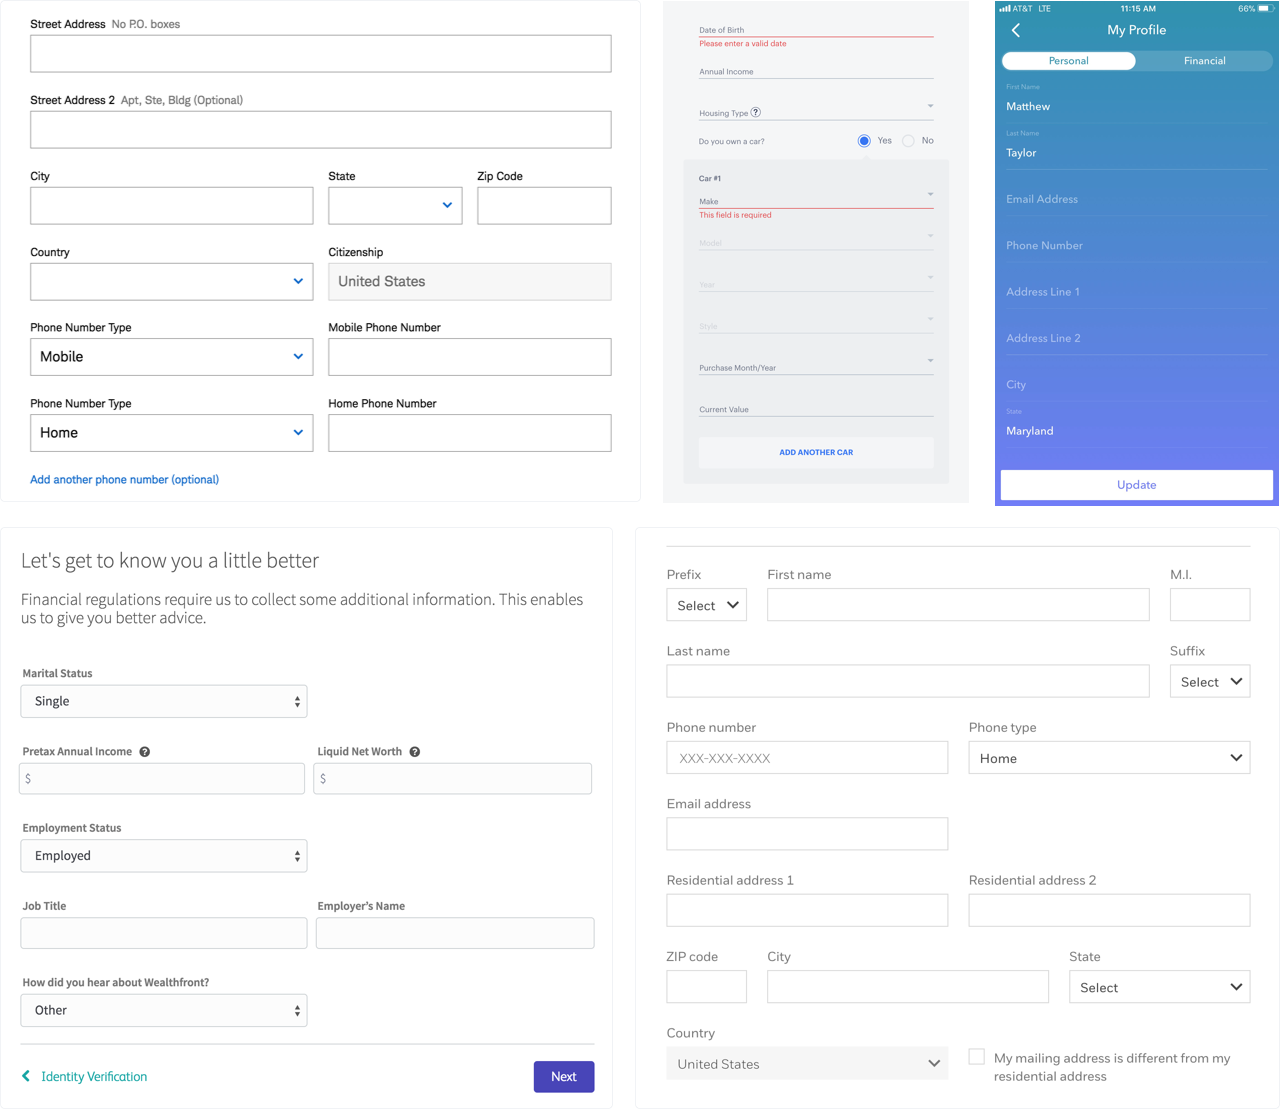Switch to the Financial tab
The image size is (1280, 1111).
coord(1204,61)
